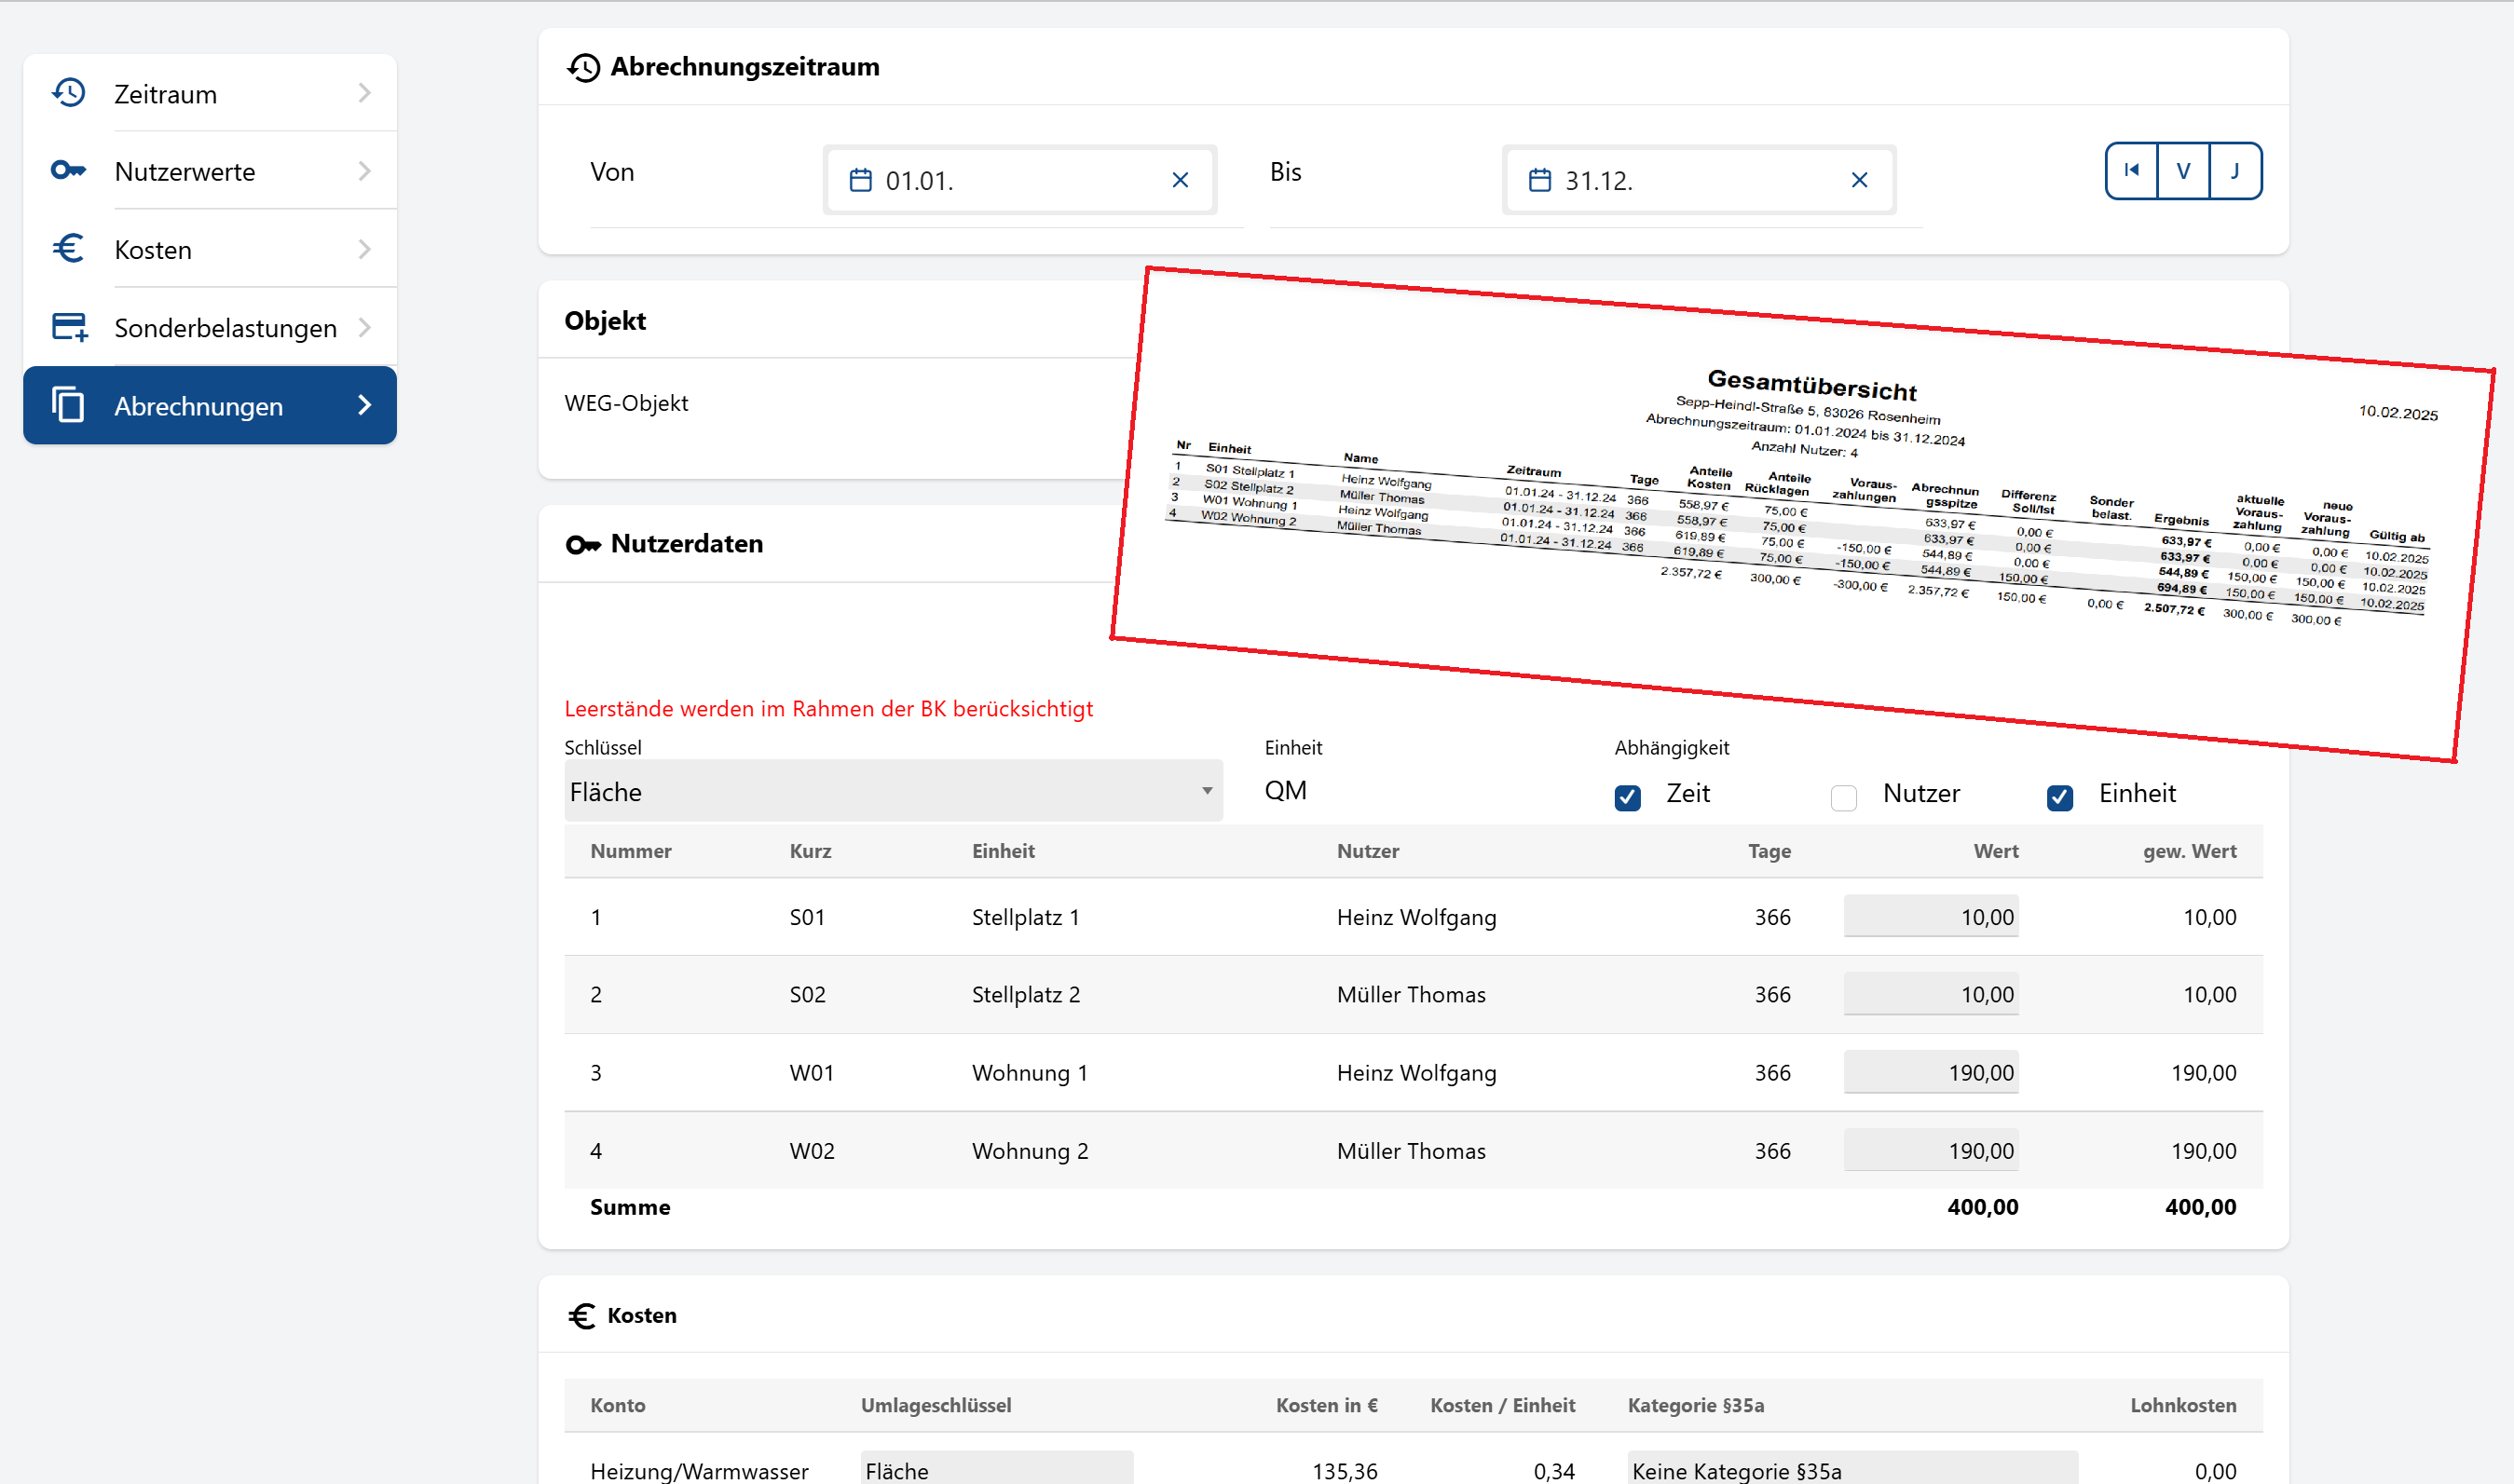Open calendar icon in the Von field

point(861,180)
